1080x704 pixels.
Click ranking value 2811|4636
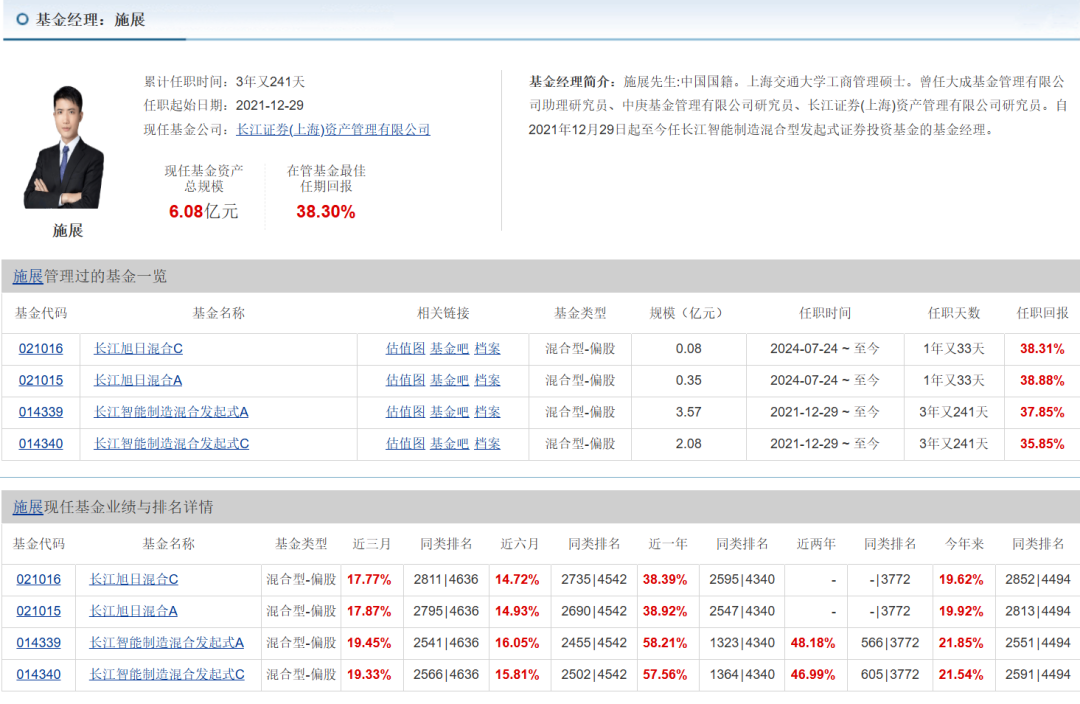pos(446,579)
